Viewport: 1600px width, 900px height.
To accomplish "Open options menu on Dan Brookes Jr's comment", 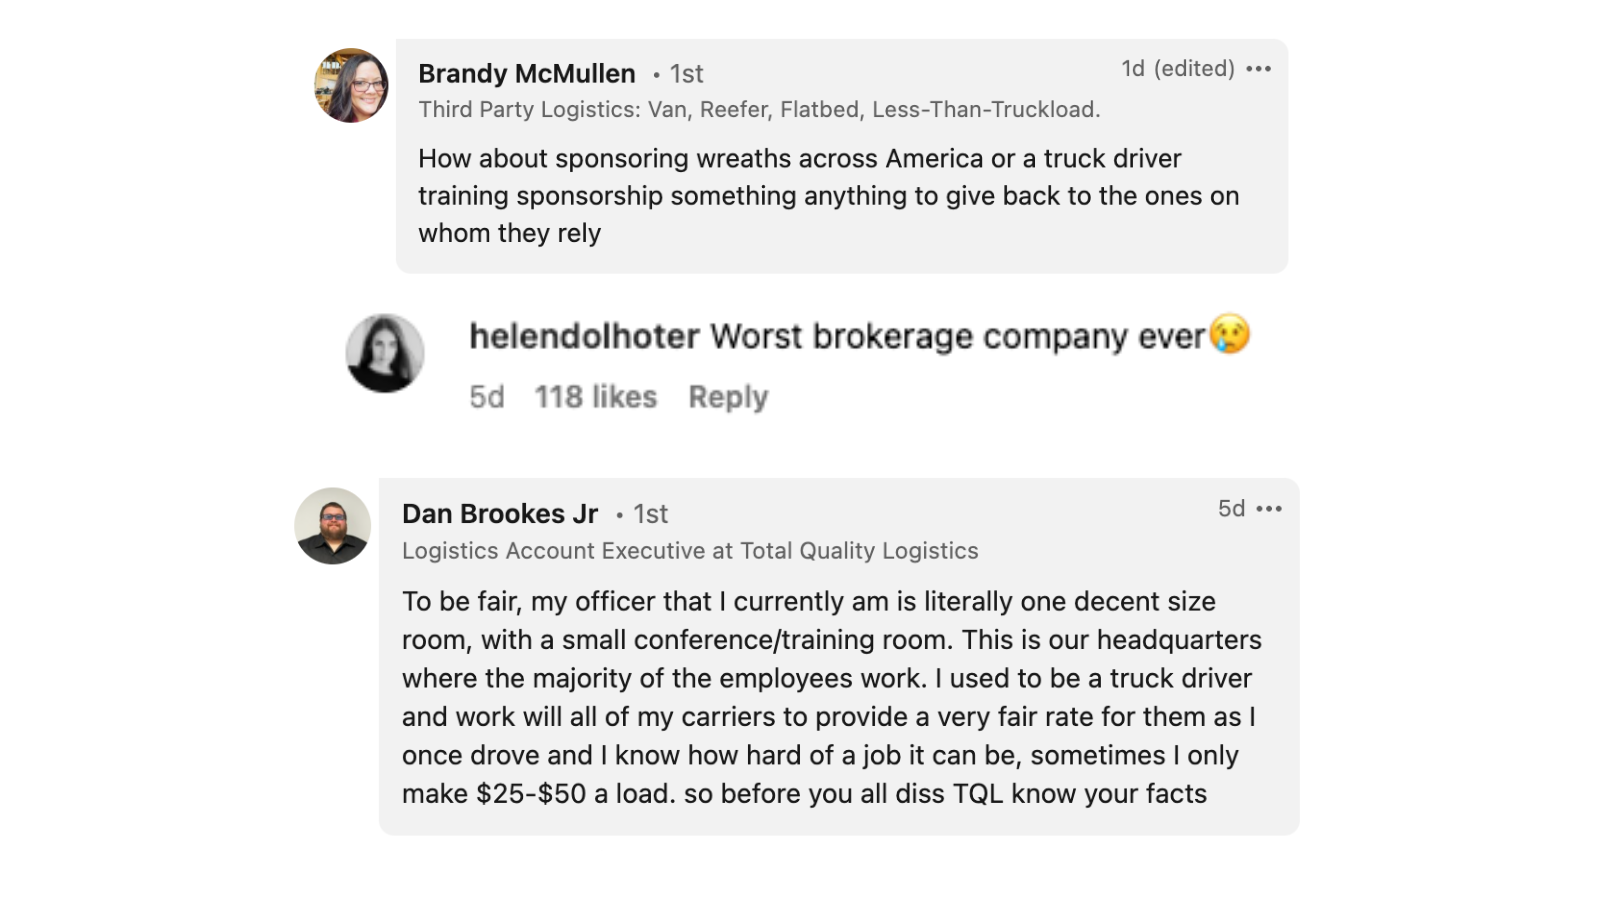I will pyautogui.click(x=1269, y=509).
